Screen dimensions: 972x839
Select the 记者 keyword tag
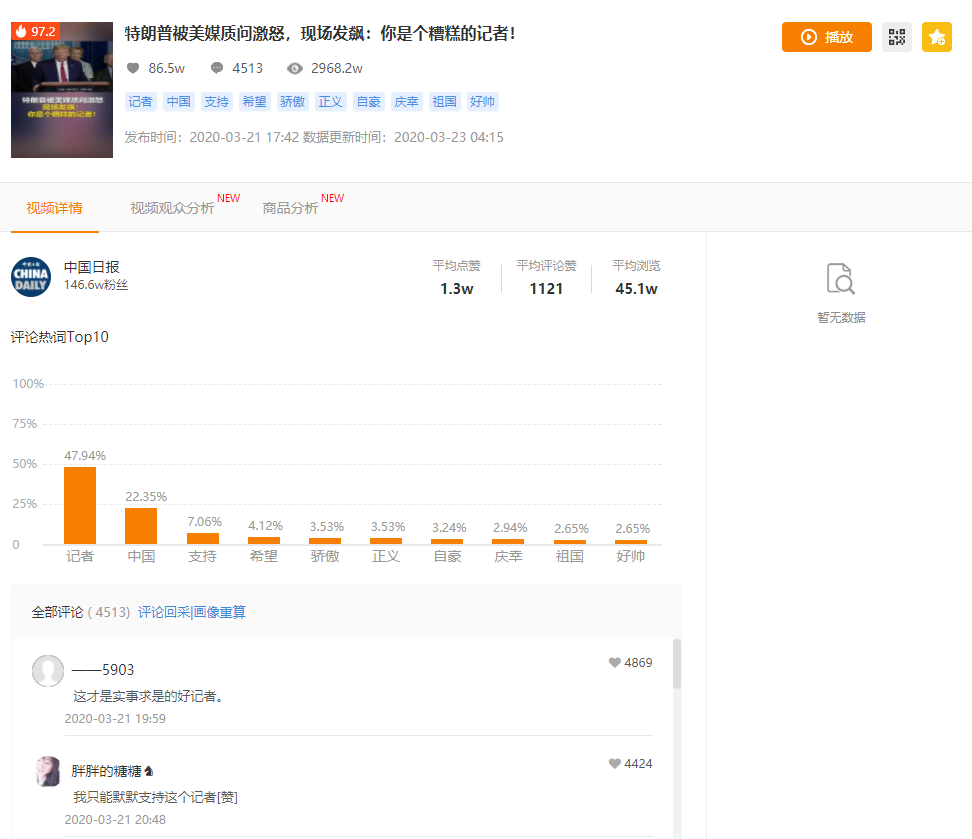[x=141, y=102]
